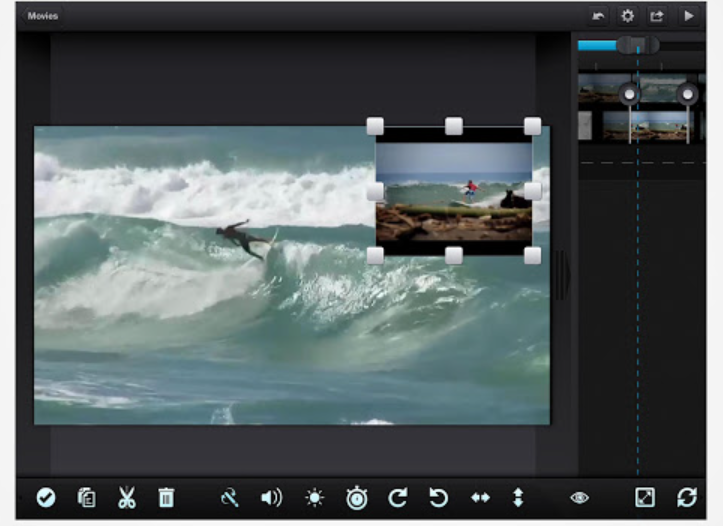Open the stopwatch speed control
The width and height of the screenshot is (723, 526).
pyautogui.click(x=357, y=498)
